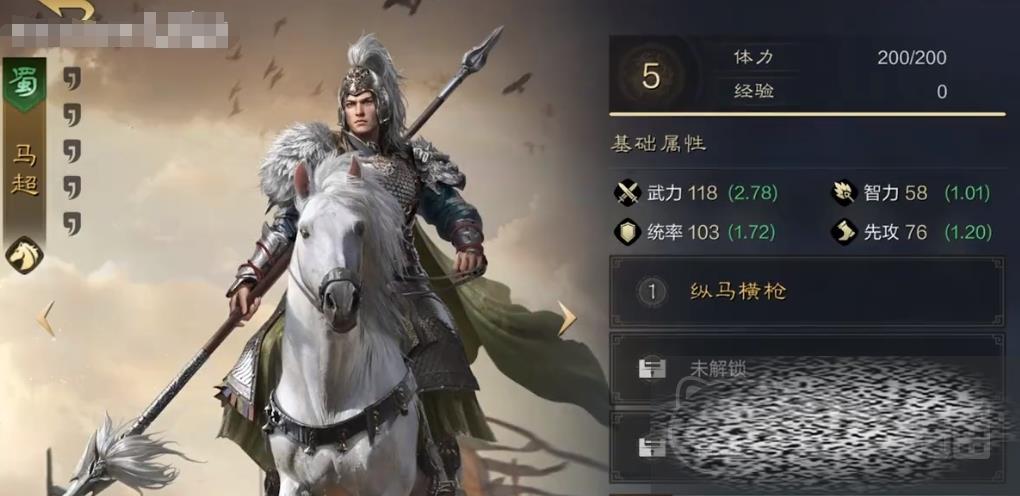This screenshot has width=1020, height=496.
Task: Tap the circled number 1 skill marker
Action: click(652, 292)
